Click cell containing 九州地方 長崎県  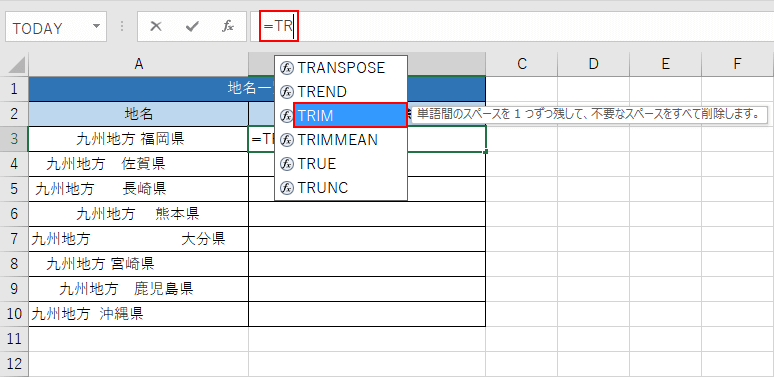(139, 189)
